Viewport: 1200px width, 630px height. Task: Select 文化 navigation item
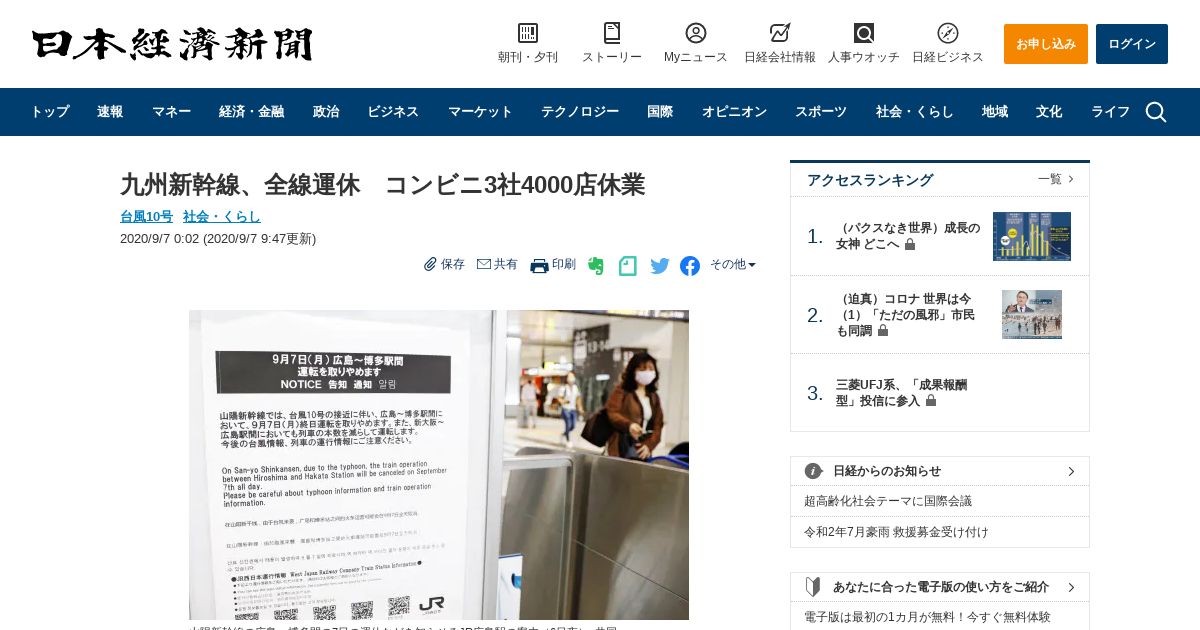(1049, 112)
